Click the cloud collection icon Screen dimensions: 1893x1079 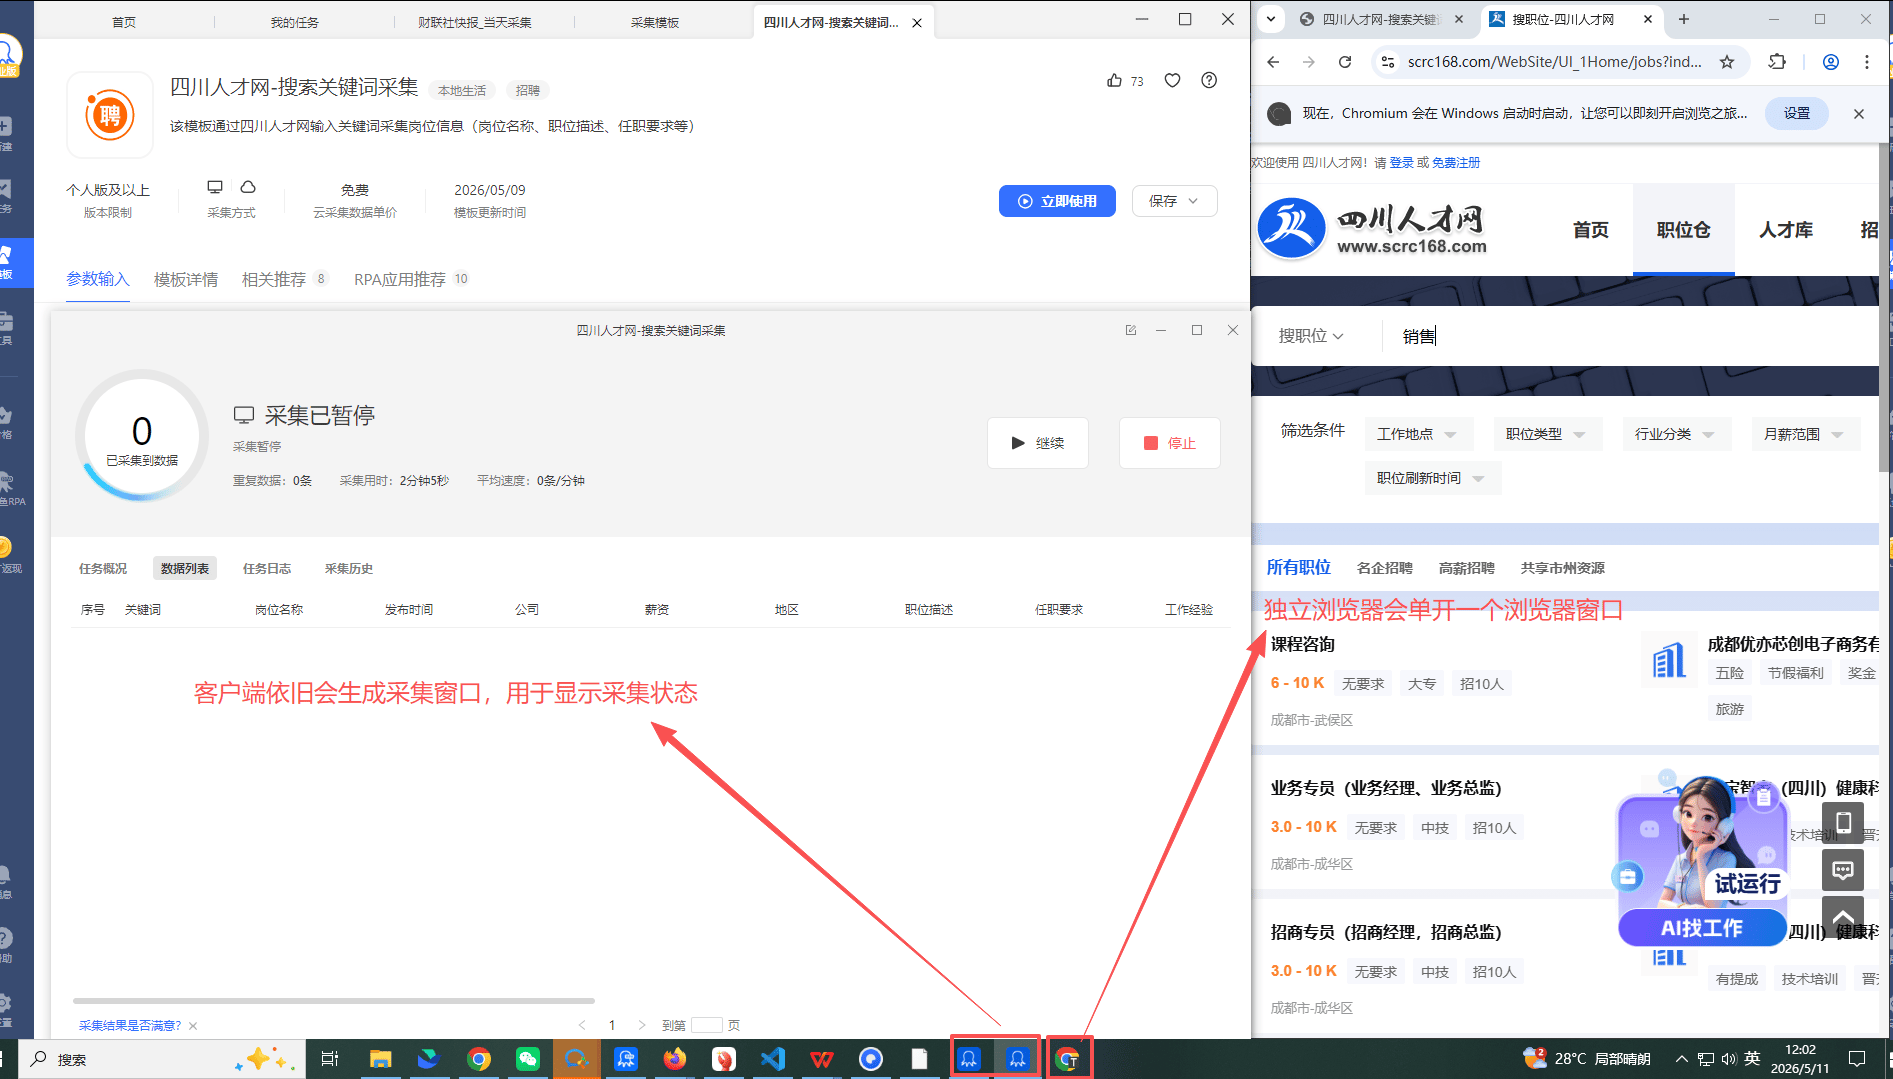[x=248, y=187]
